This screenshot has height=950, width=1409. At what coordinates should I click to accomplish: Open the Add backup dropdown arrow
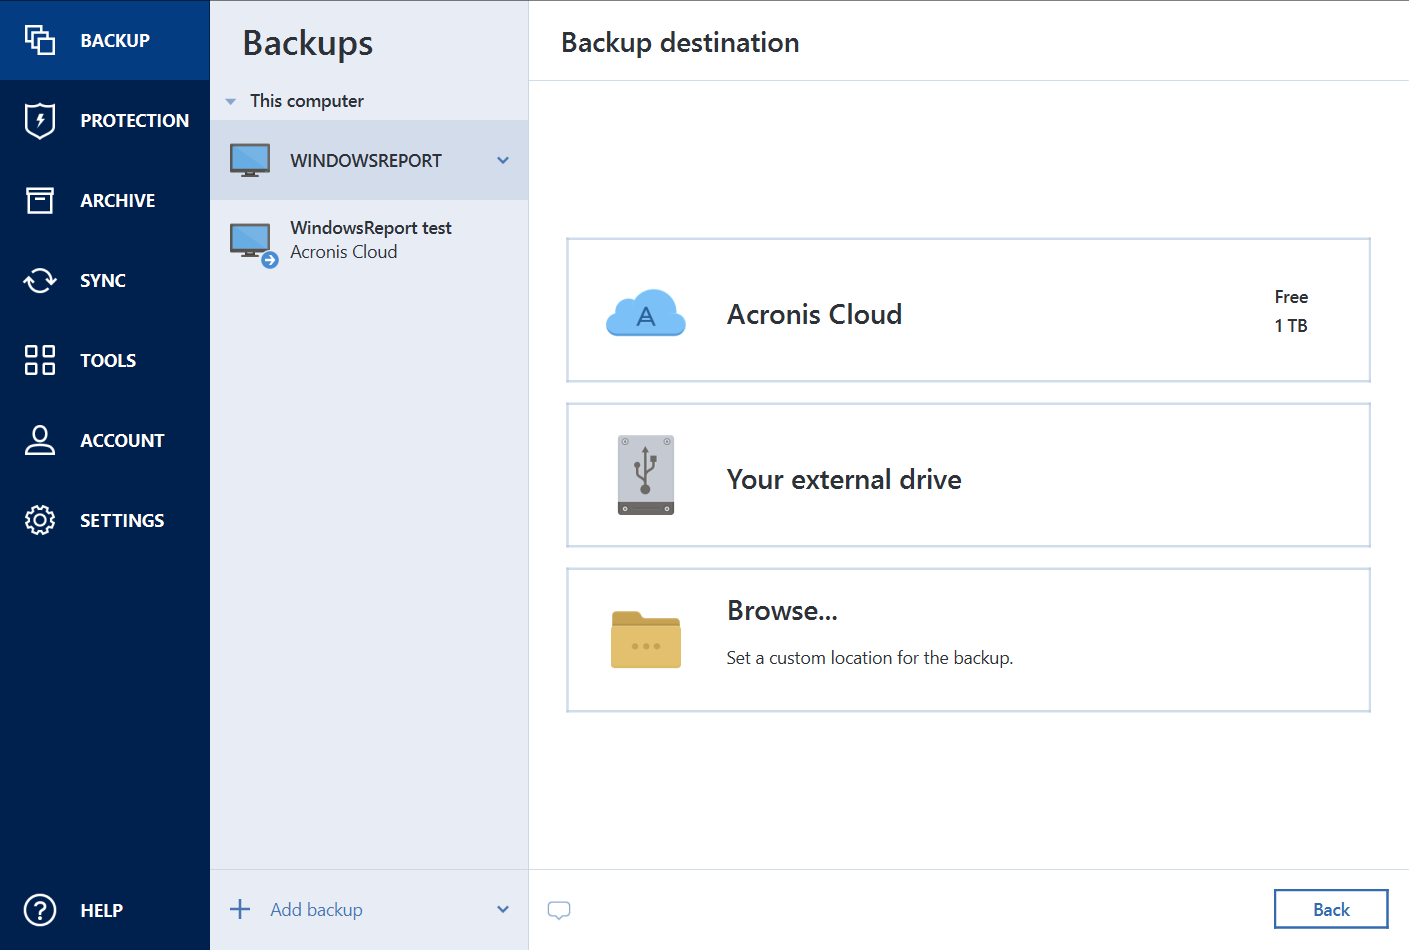(x=503, y=910)
